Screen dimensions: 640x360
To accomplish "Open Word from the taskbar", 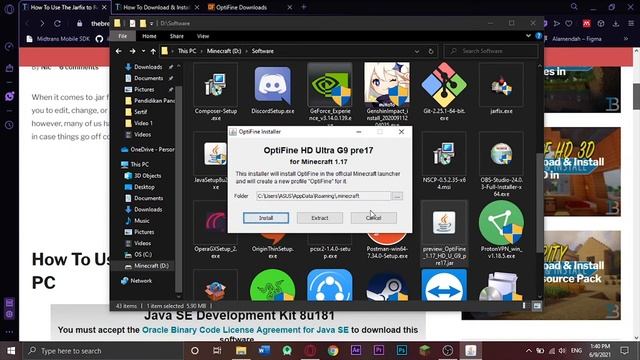I will pos(264,351).
